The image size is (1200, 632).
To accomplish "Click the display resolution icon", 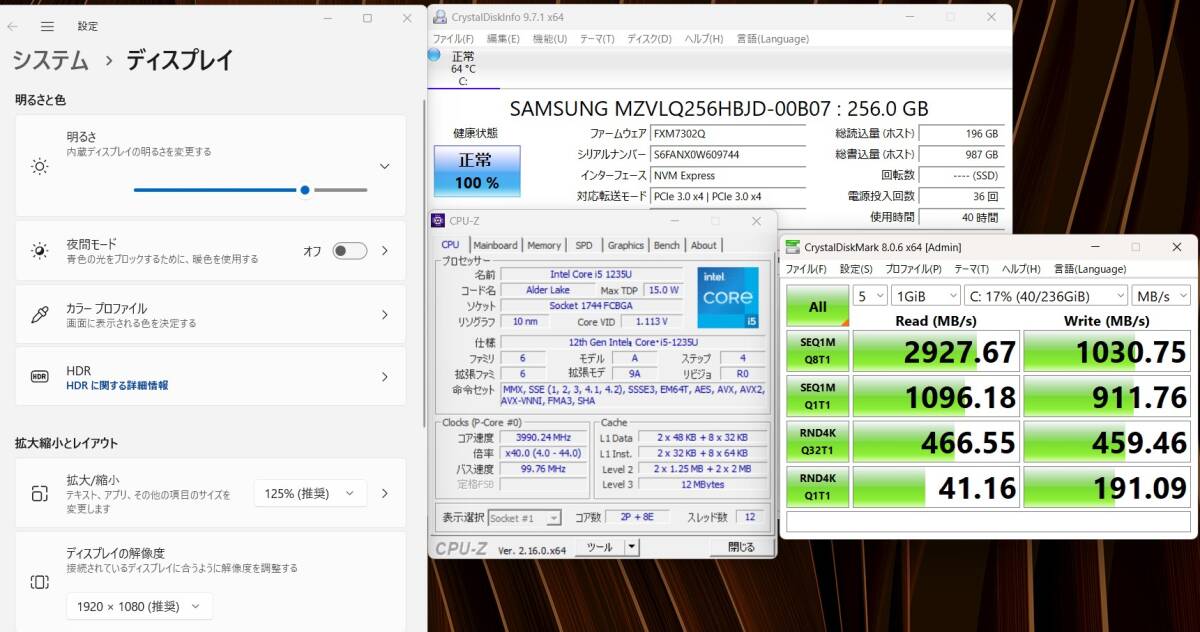I will [x=39, y=581].
